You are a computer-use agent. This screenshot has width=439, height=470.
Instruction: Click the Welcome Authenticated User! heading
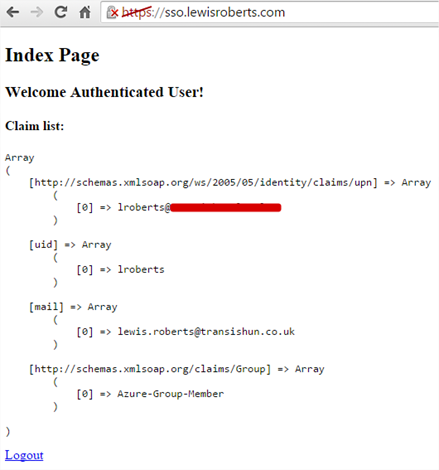pyautogui.click(x=104, y=92)
